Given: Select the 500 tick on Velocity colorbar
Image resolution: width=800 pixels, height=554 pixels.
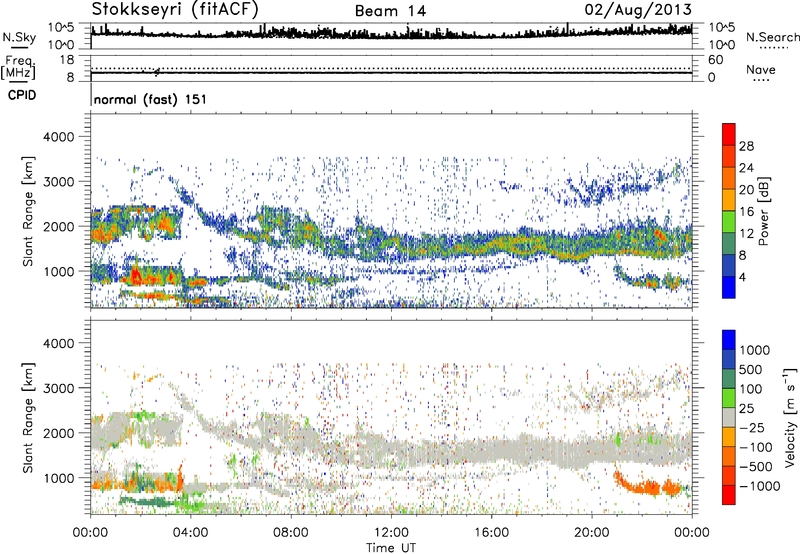Looking at the screenshot, I should (751, 369).
